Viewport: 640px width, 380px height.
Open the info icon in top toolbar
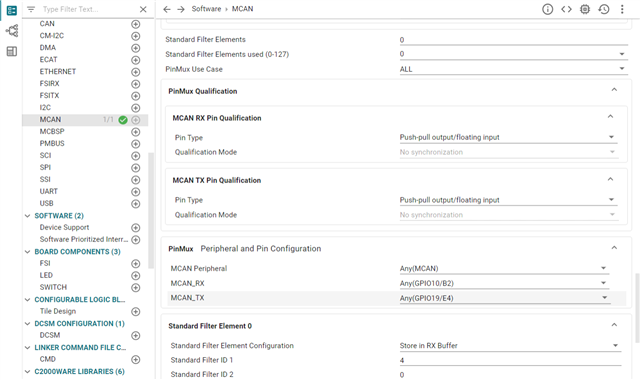547,9
